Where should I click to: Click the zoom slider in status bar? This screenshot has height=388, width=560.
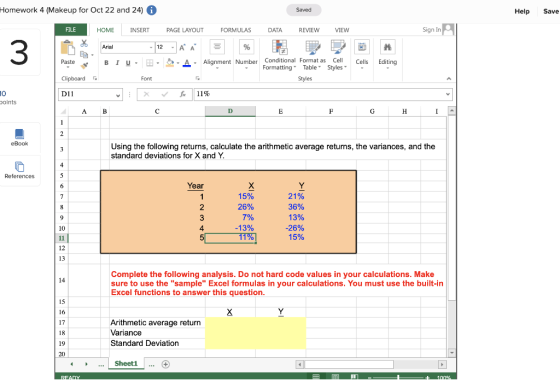click(398, 377)
